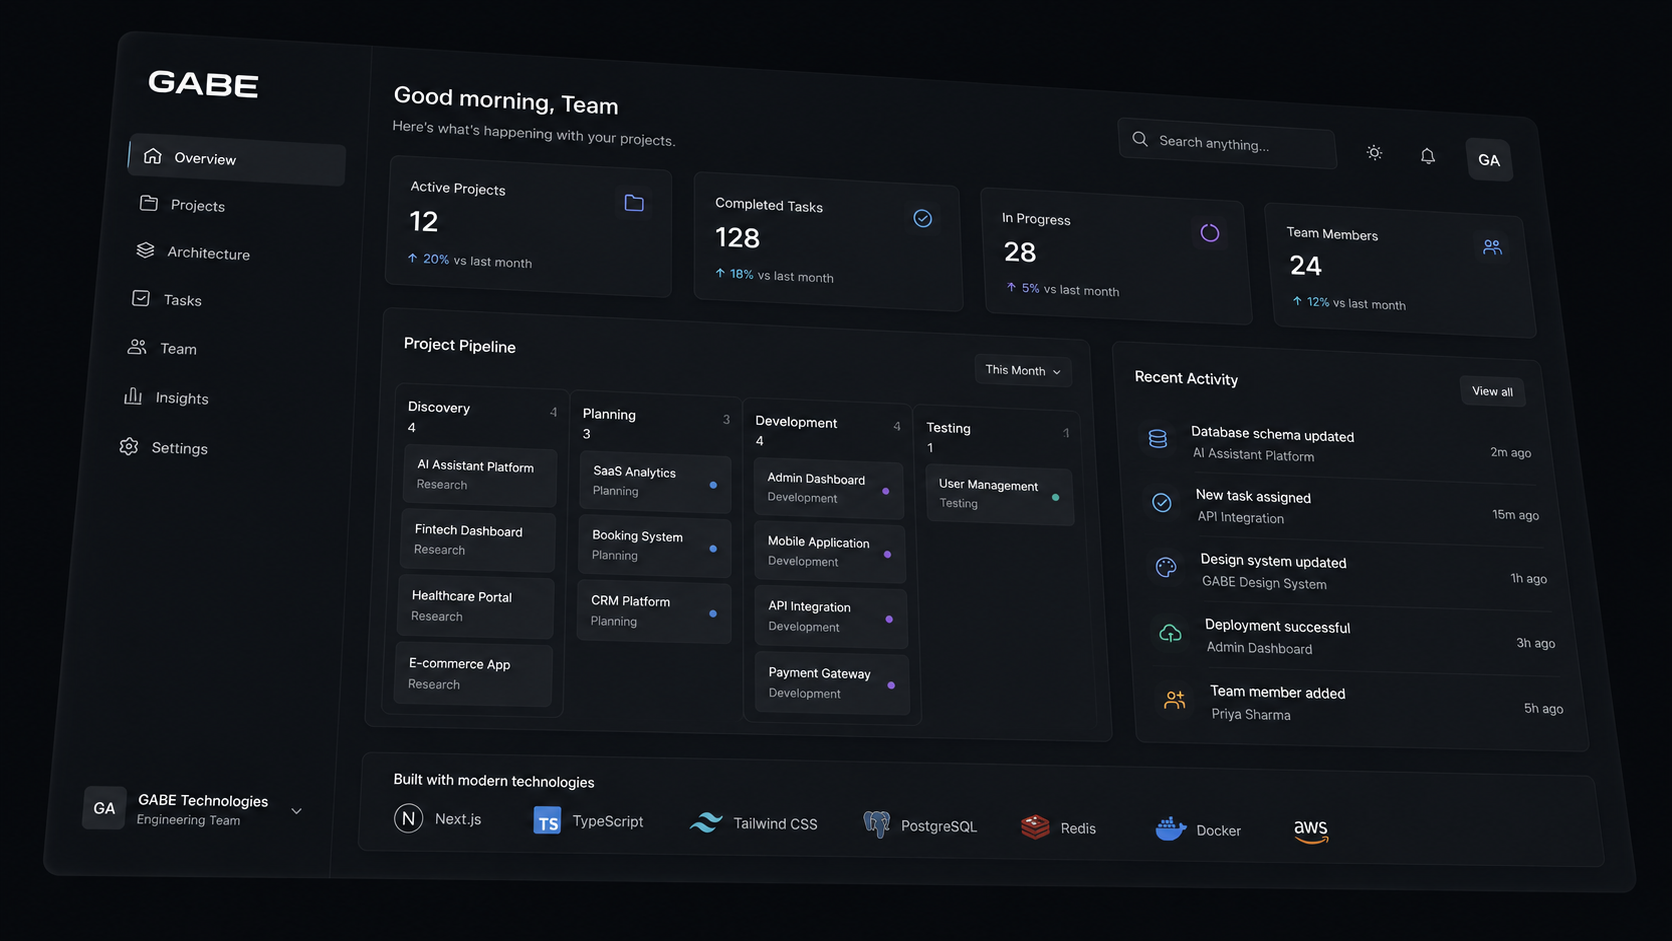Click the TypeScript TS logo

pyautogui.click(x=547, y=820)
